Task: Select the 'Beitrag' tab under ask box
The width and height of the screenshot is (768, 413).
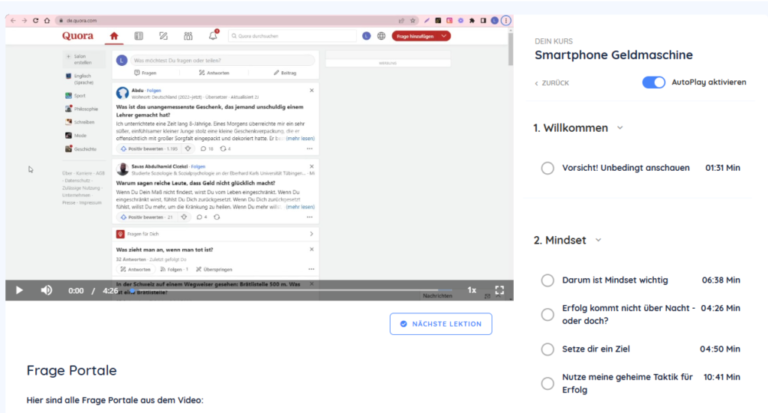Action: coord(285,73)
